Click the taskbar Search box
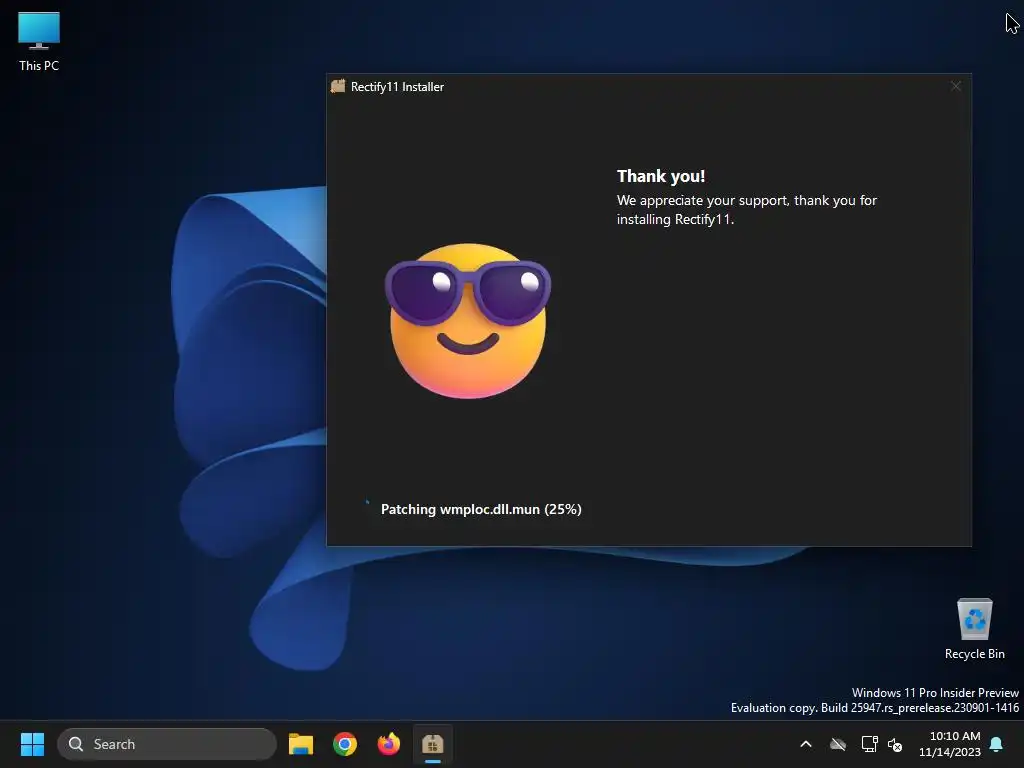The image size is (1024, 768). point(167,744)
